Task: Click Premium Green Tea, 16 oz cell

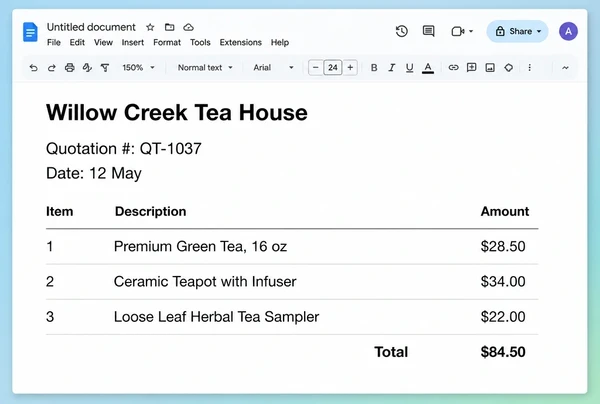Action: coord(201,246)
